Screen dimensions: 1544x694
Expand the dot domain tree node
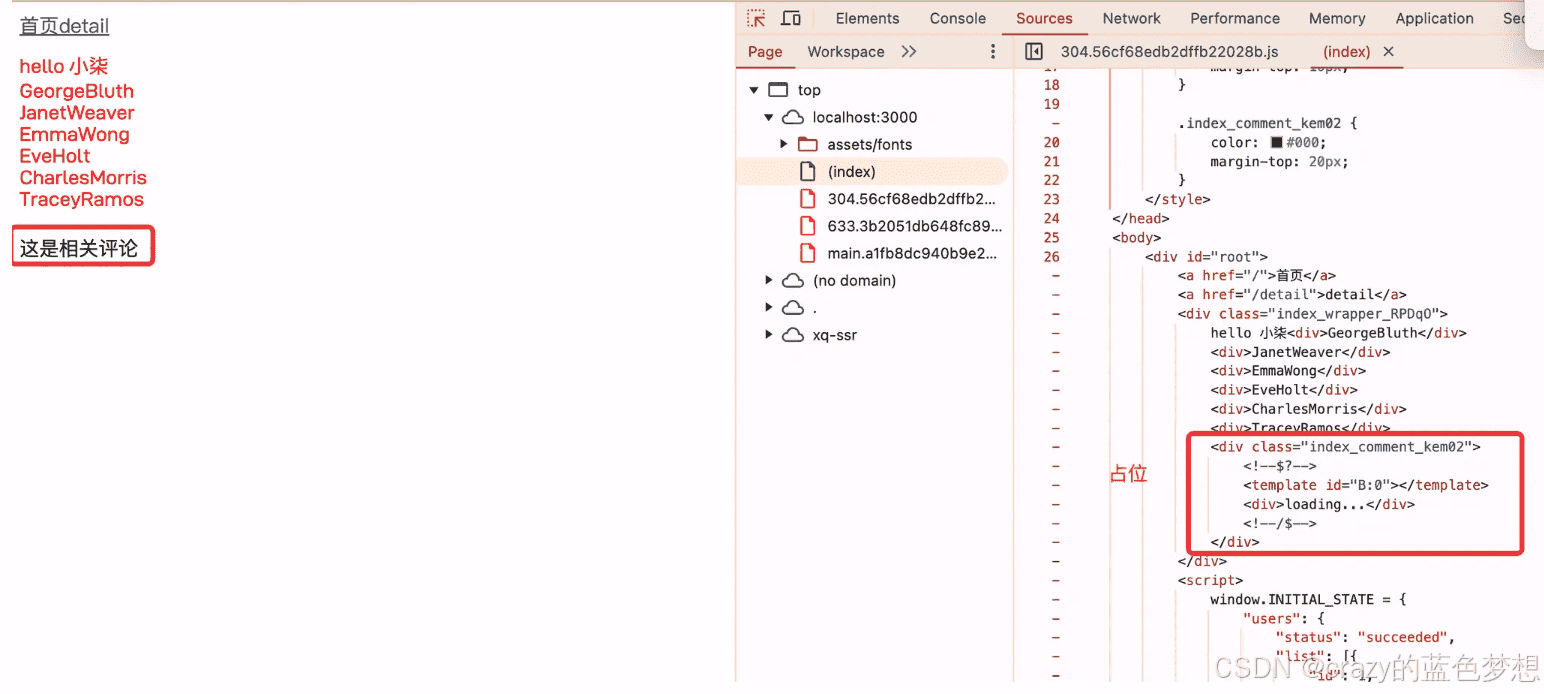pos(769,308)
